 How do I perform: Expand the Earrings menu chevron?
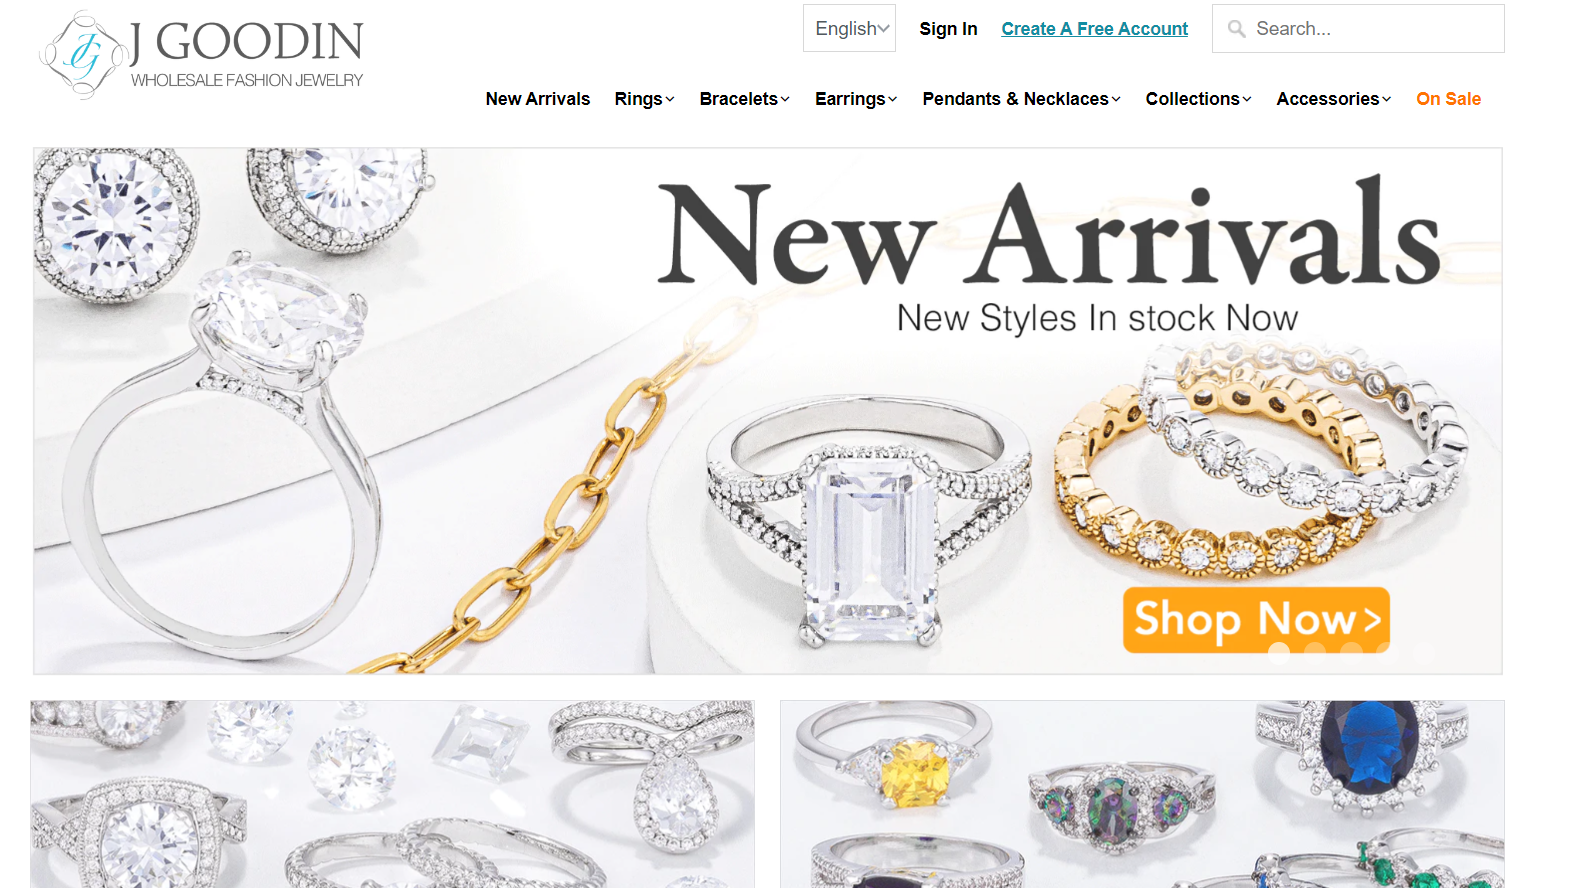[x=892, y=99]
